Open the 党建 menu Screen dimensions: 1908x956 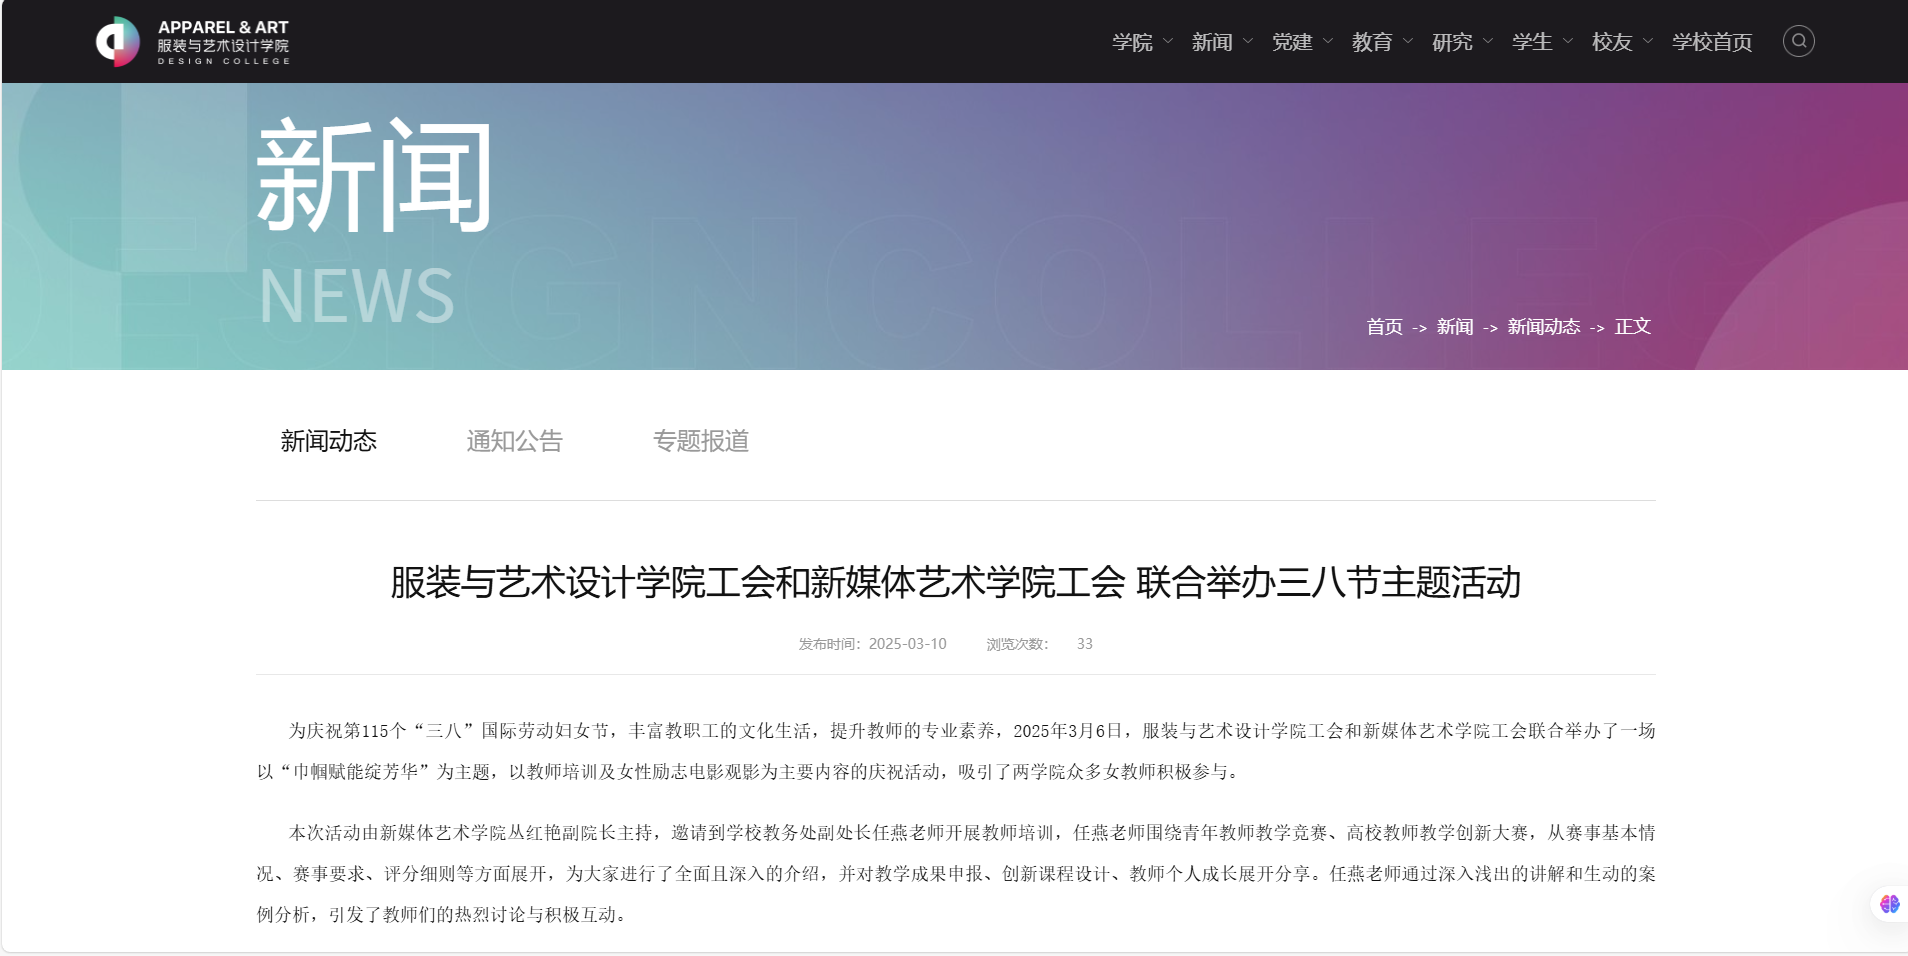coord(1292,42)
